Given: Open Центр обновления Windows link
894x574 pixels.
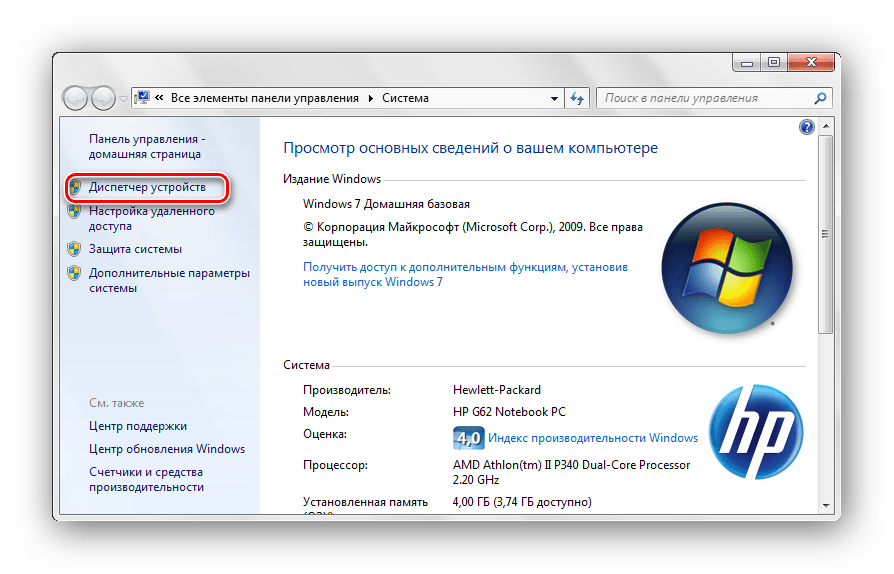Looking at the screenshot, I should click(166, 449).
